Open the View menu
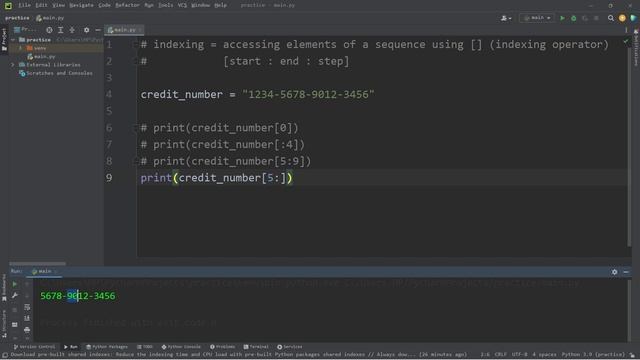The image size is (640, 360). pos(58,5)
